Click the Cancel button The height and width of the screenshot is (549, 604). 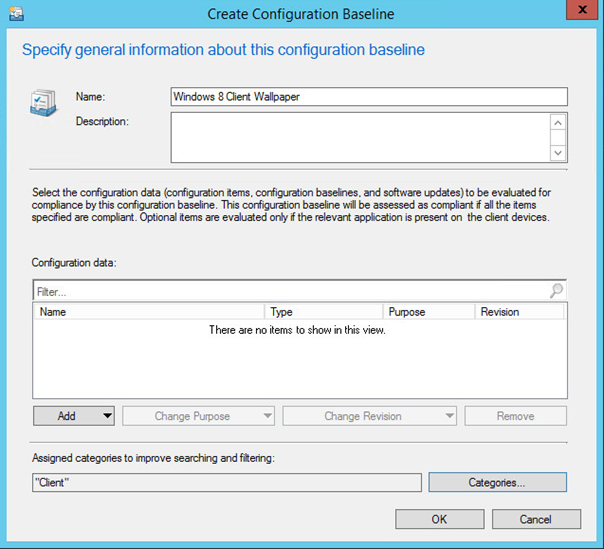[x=535, y=519]
